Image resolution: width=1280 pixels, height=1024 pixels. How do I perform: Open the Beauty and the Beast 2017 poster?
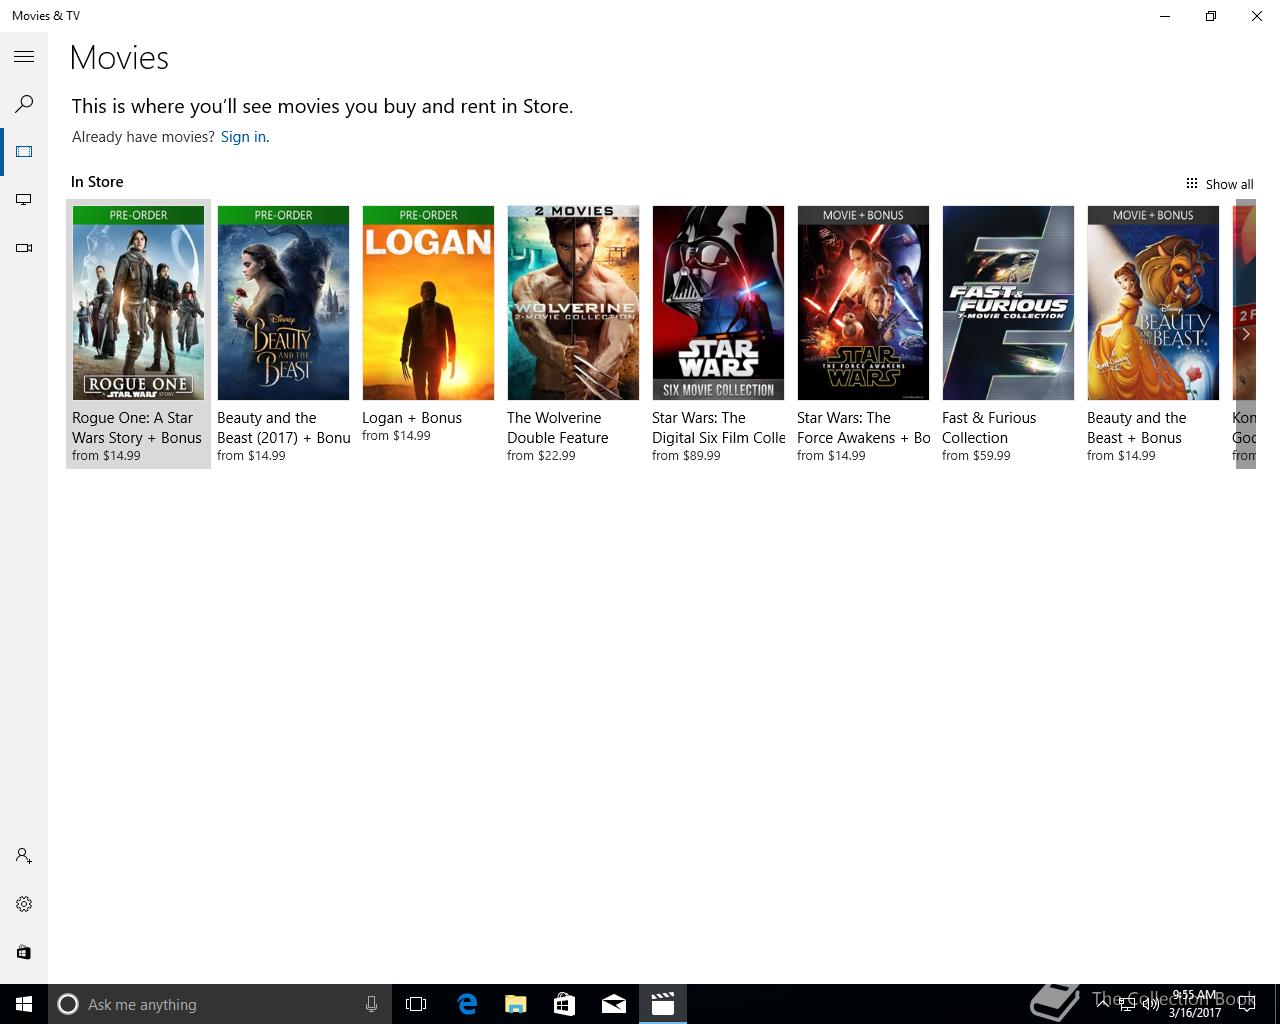(x=283, y=303)
